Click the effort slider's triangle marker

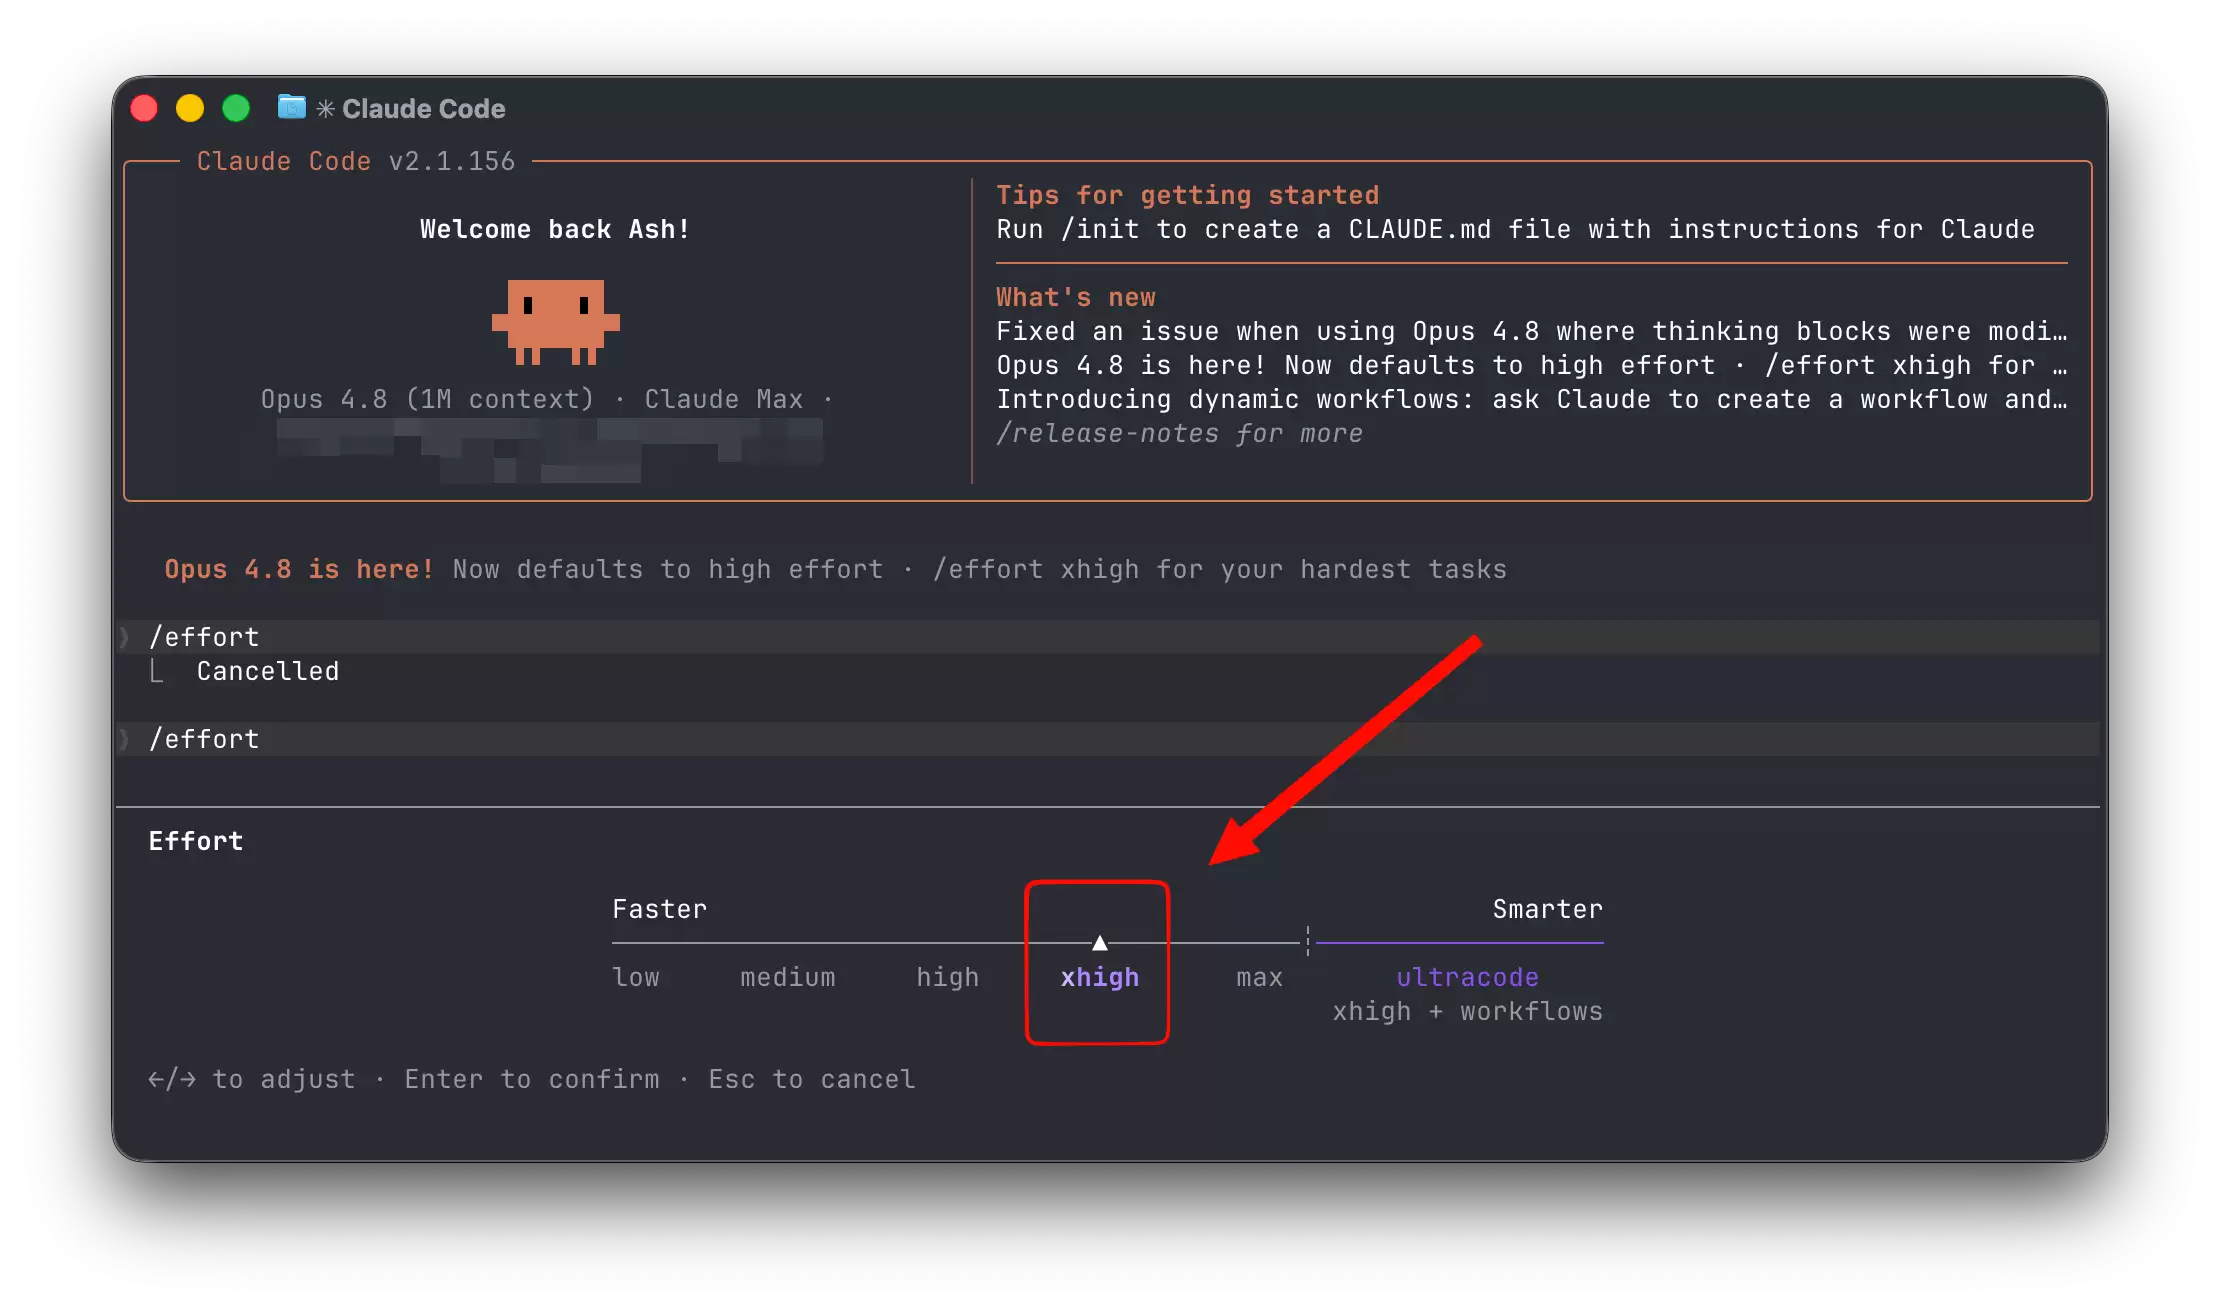point(1100,942)
